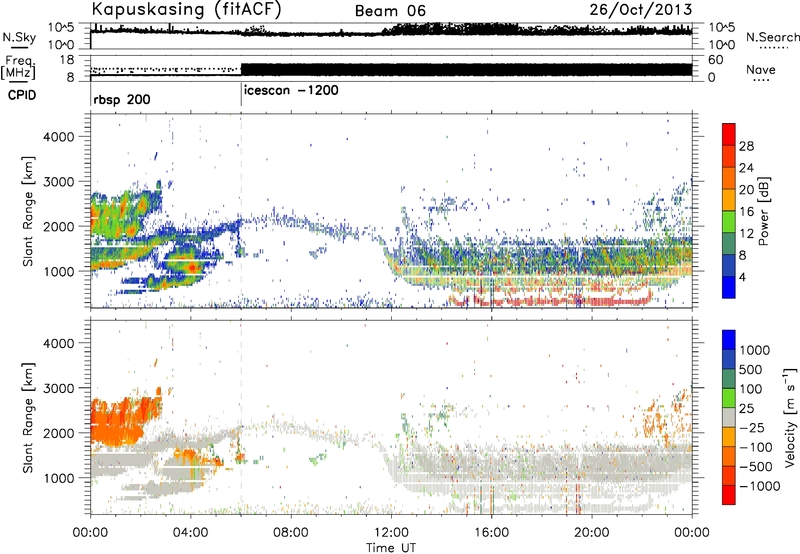Click the date '26/Oct/2013'

pos(641,9)
